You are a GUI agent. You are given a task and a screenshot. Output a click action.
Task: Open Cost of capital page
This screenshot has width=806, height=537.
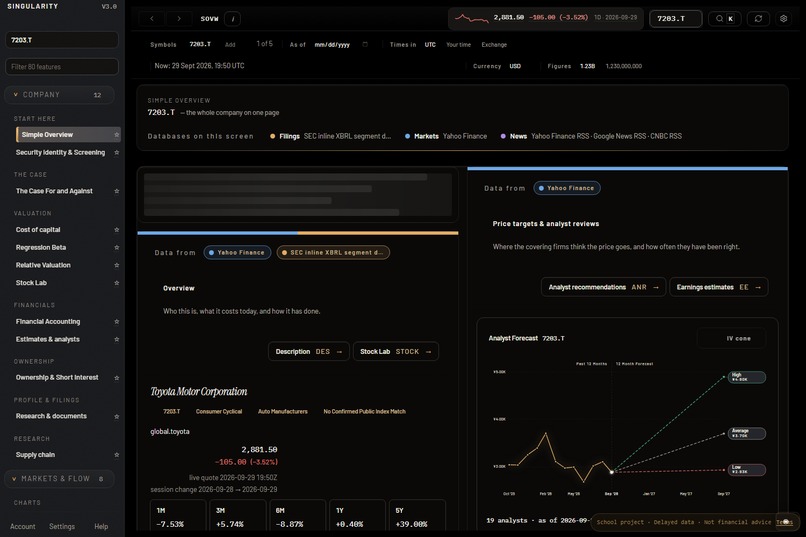click(38, 230)
